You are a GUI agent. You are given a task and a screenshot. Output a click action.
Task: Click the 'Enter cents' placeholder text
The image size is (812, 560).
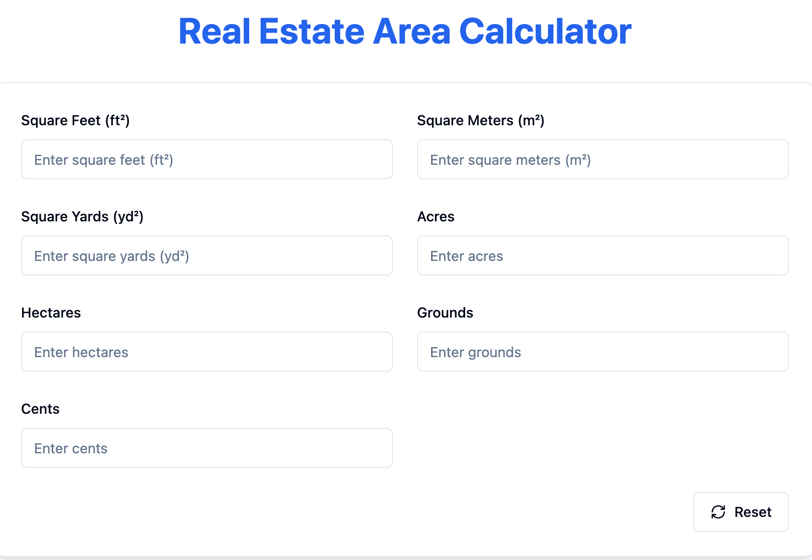pos(70,448)
